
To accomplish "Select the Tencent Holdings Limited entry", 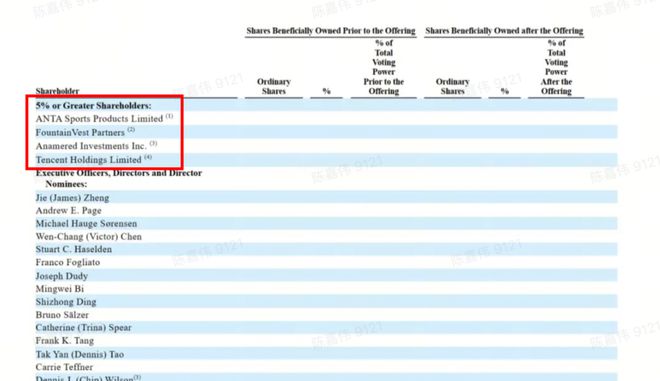I will tap(93, 160).
